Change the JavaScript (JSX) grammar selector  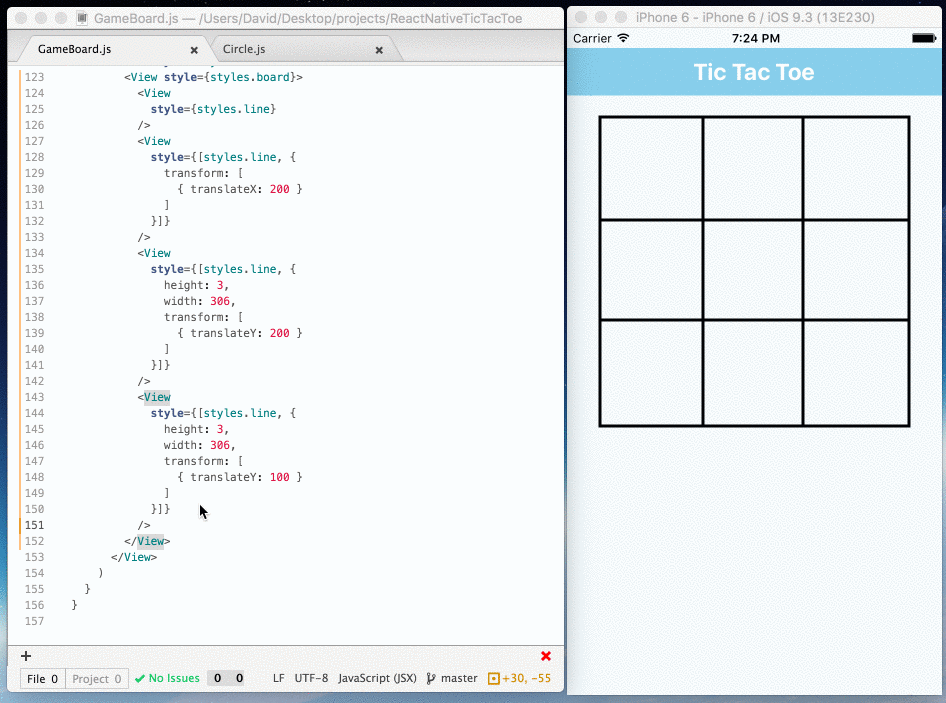click(377, 678)
